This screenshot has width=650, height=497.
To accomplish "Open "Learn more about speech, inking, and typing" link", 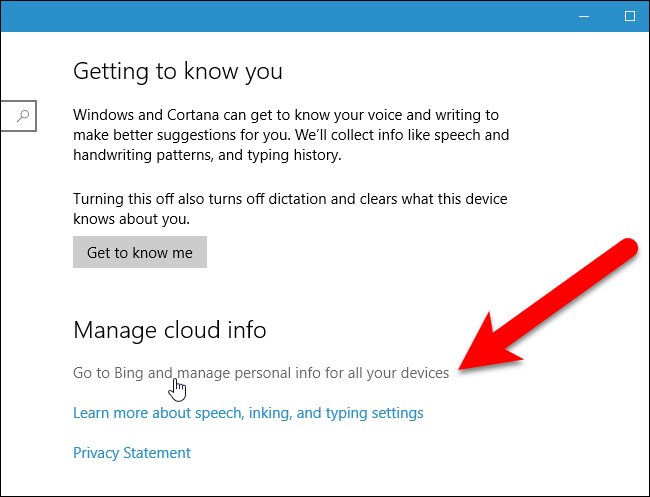I will [x=248, y=413].
